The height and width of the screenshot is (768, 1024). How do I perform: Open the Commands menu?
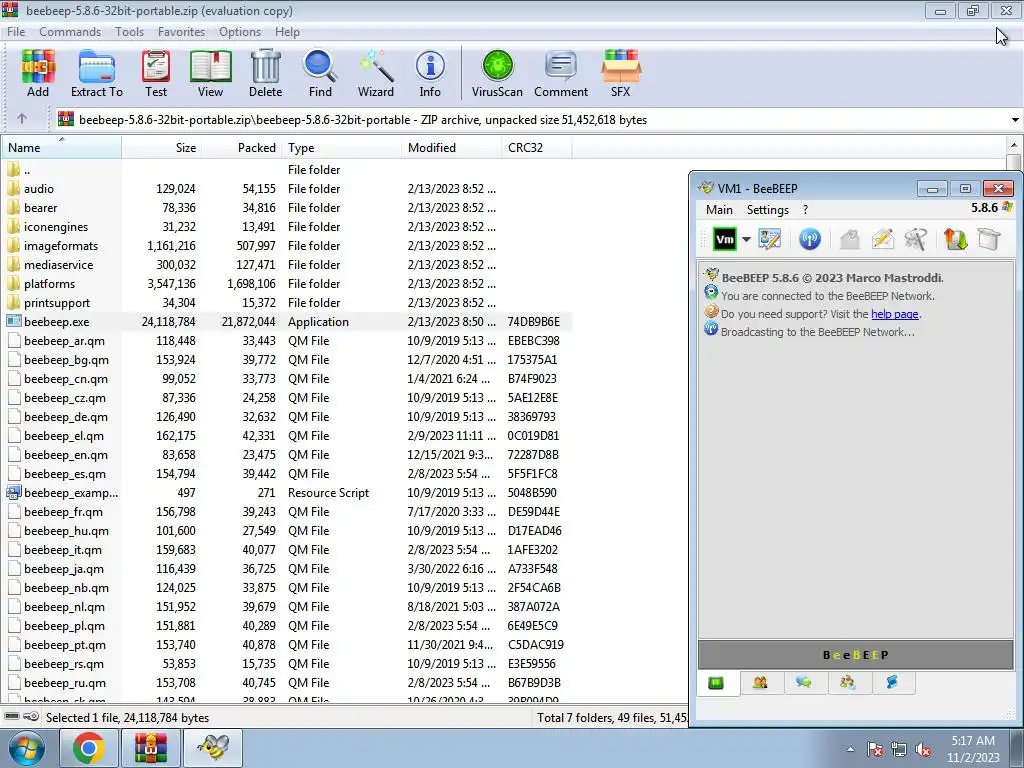(x=70, y=31)
